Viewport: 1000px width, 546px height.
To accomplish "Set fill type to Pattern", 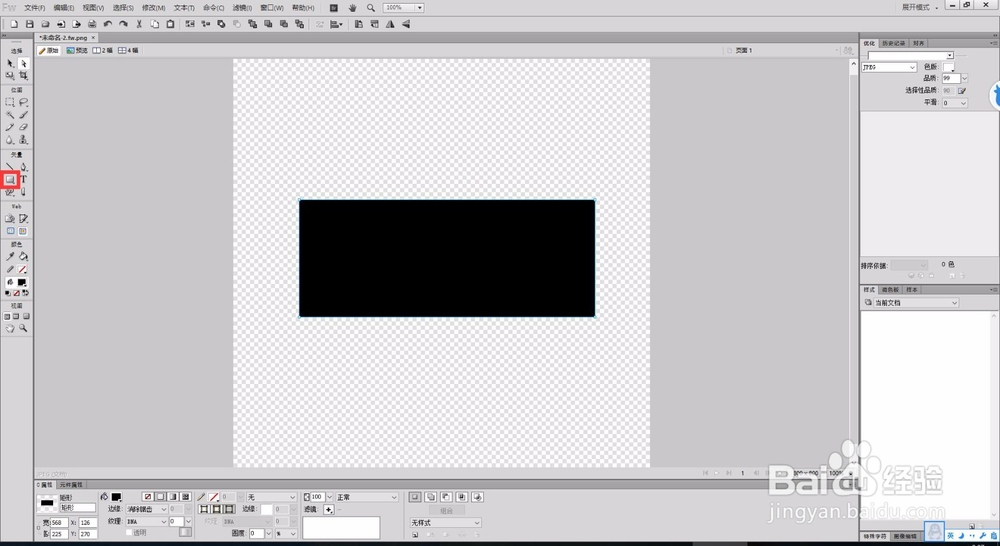I will click(186, 497).
